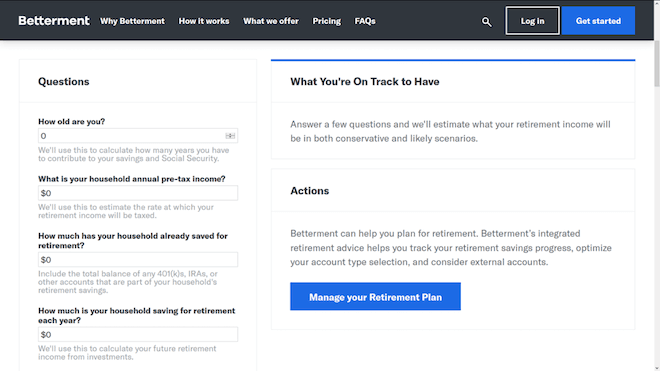
Task: Click 'Betterment can help you plan' paragraph
Action: (x=451, y=248)
